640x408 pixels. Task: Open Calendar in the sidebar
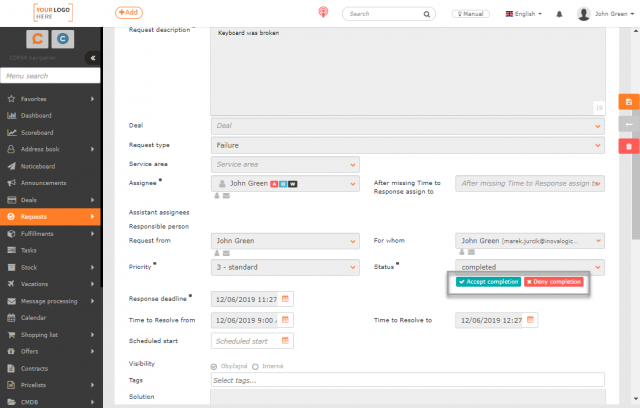click(51, 317)
